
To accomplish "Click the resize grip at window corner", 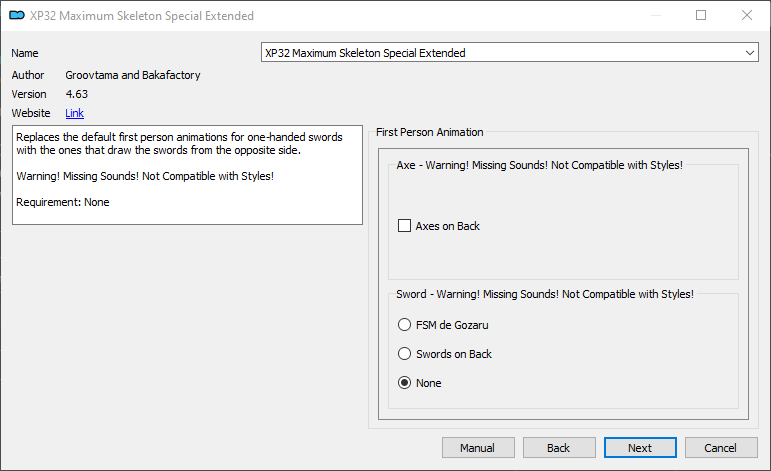I will (x=765, y=465).
